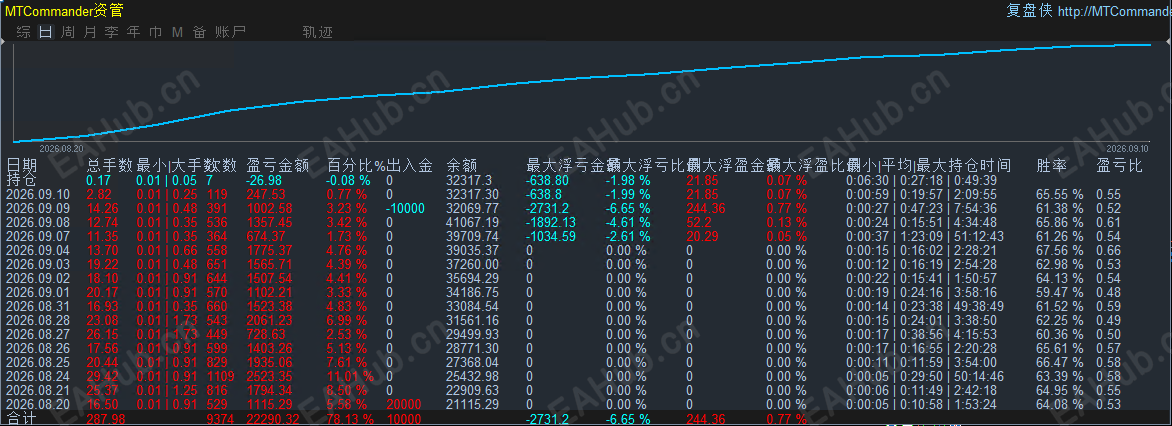Click the 287.98 total lots cell
This screenshot has width=1172, height=426.
[x=105, y=419]
